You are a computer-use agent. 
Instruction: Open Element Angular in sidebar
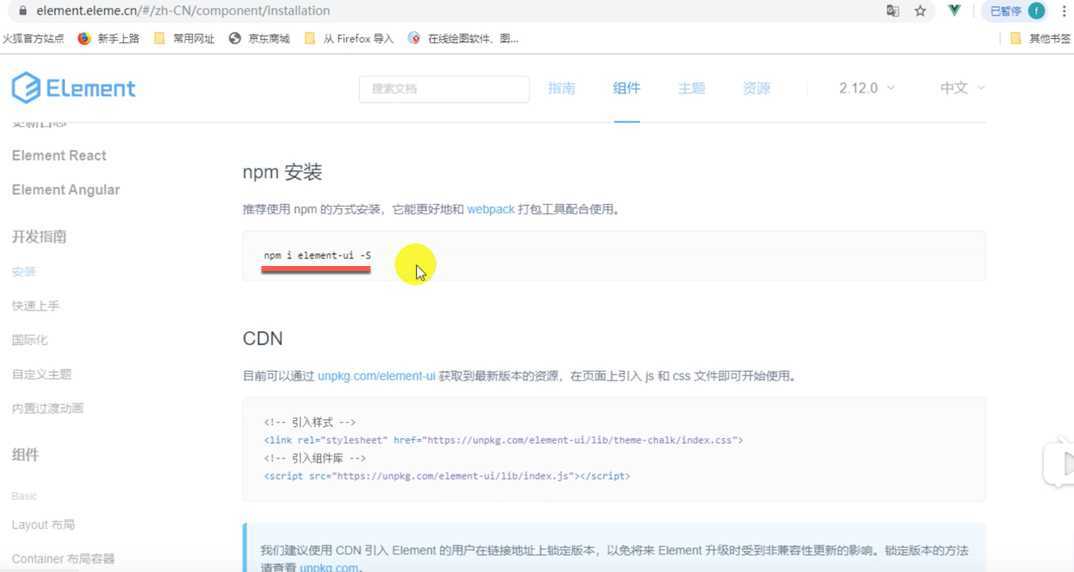pyautogui.click(x=66, y=190)
